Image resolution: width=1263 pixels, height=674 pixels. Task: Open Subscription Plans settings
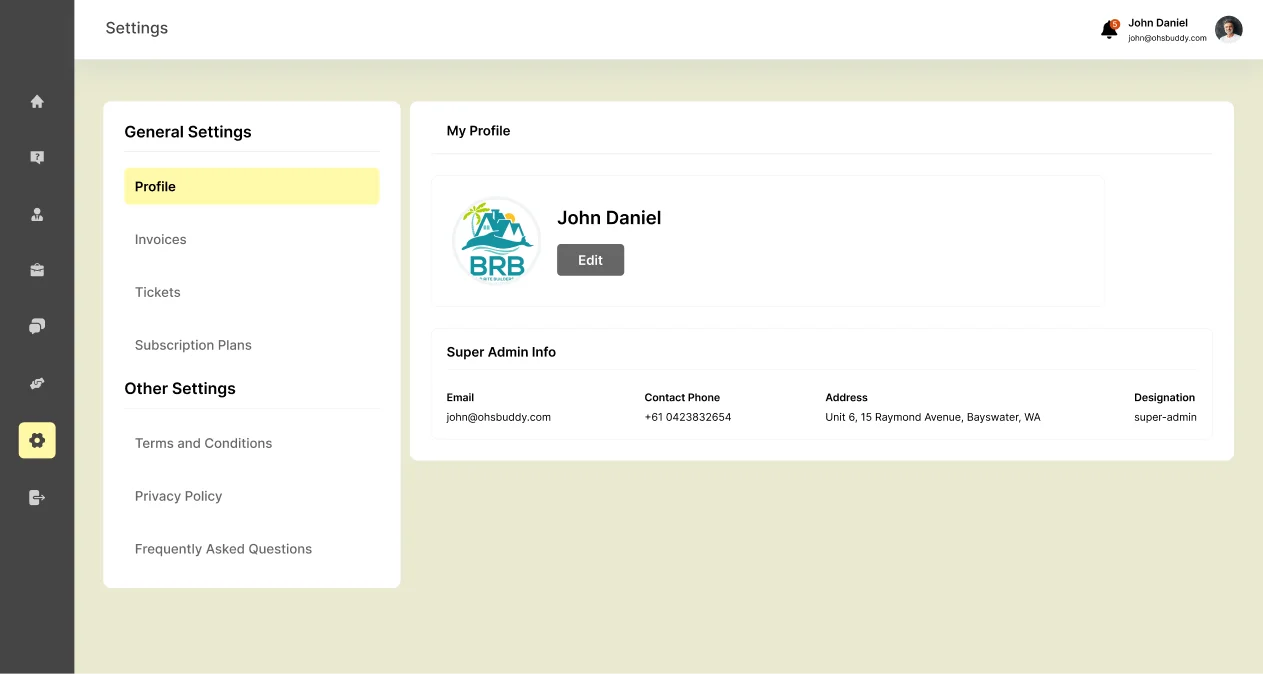point(193,345)
